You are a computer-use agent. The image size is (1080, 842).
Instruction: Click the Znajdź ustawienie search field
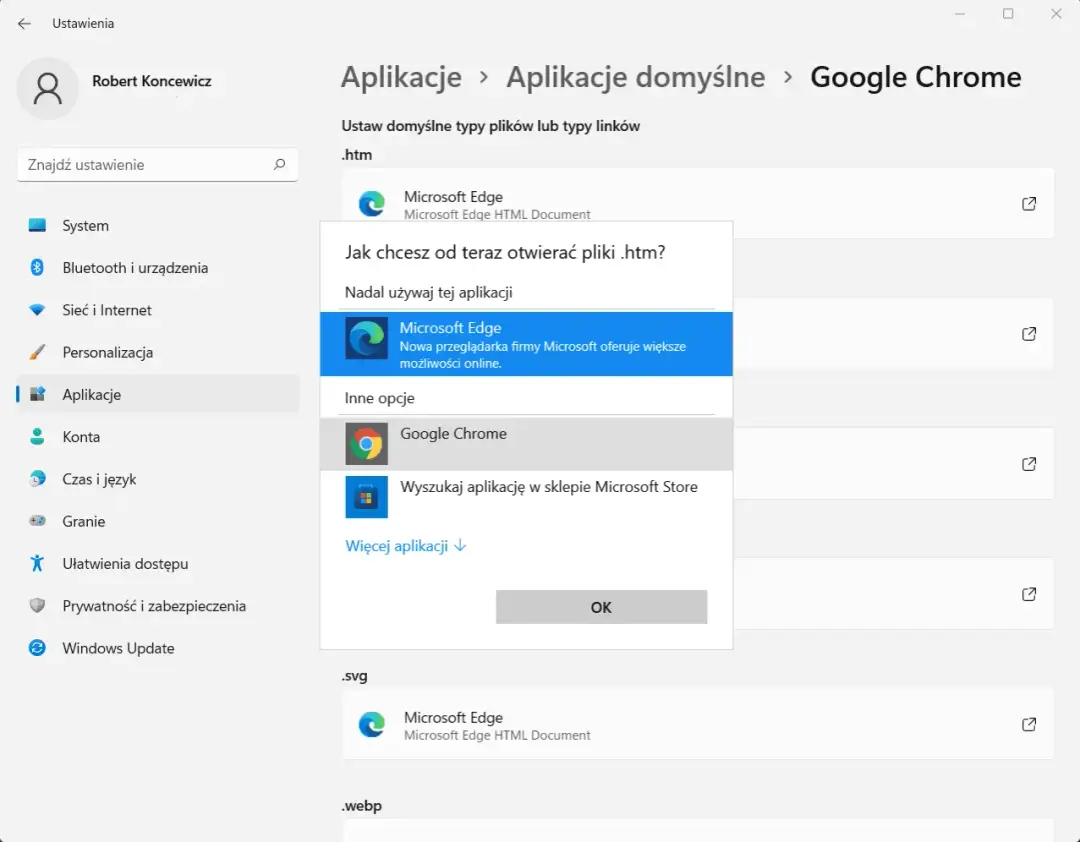(x=145, y=165)
